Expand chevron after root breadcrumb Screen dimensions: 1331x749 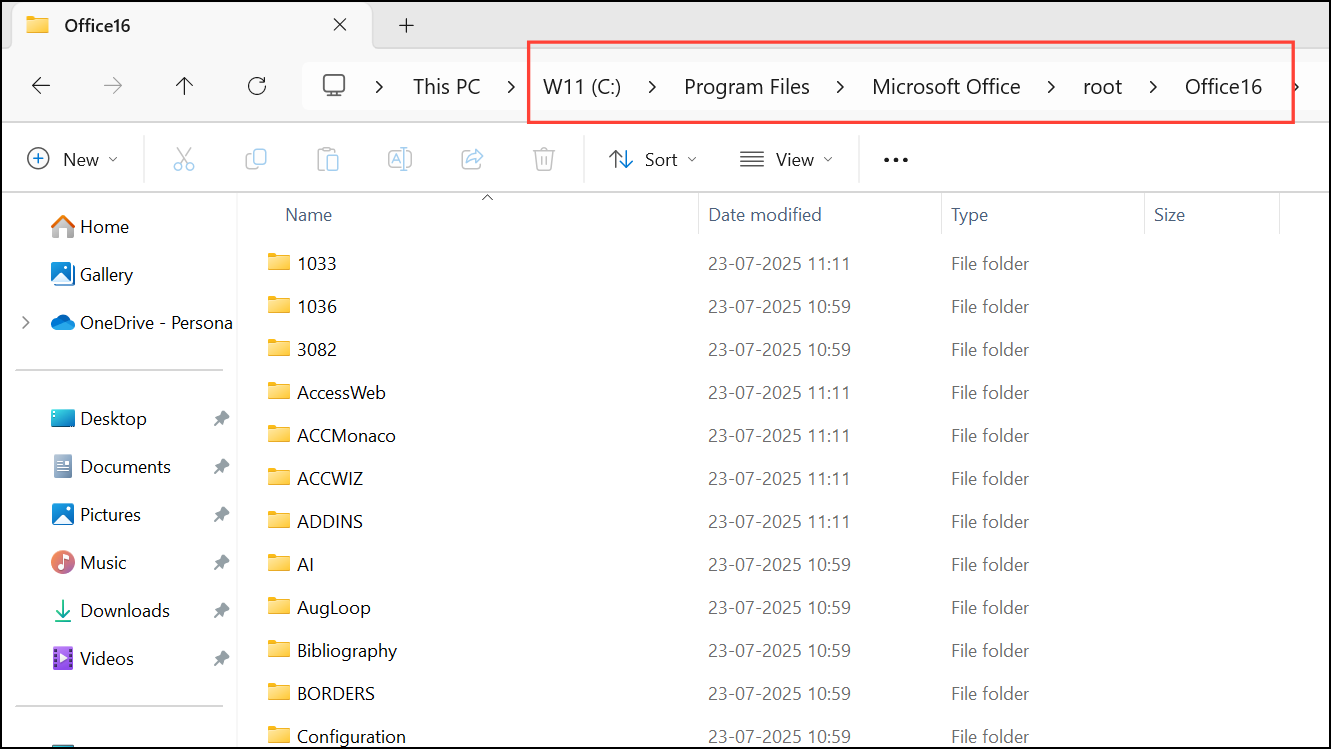click(x=1154, y=87)
